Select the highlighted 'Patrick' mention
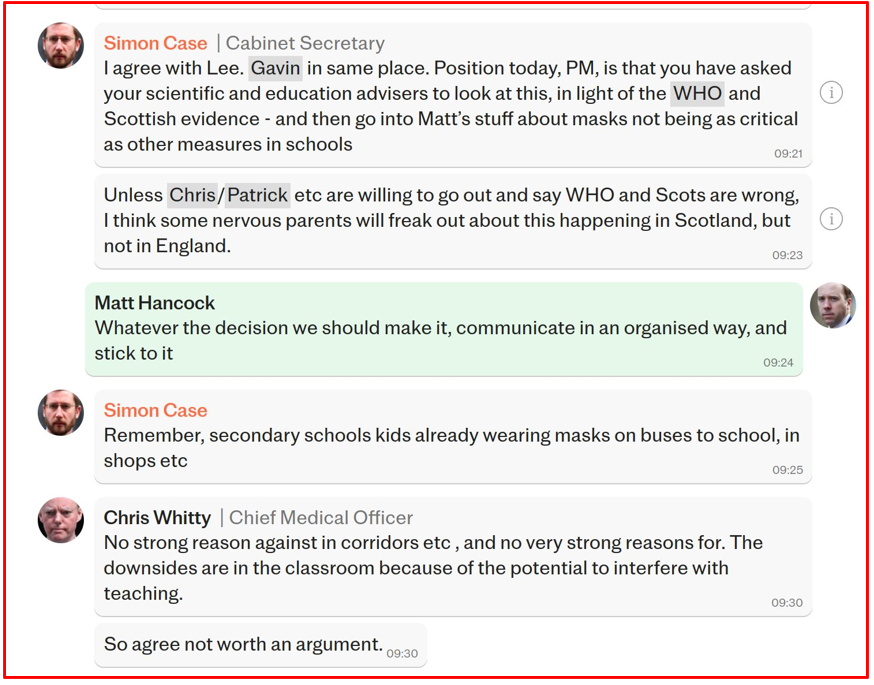Image resolution: width=874 pixels, height=685 pixels. [258, 195]
